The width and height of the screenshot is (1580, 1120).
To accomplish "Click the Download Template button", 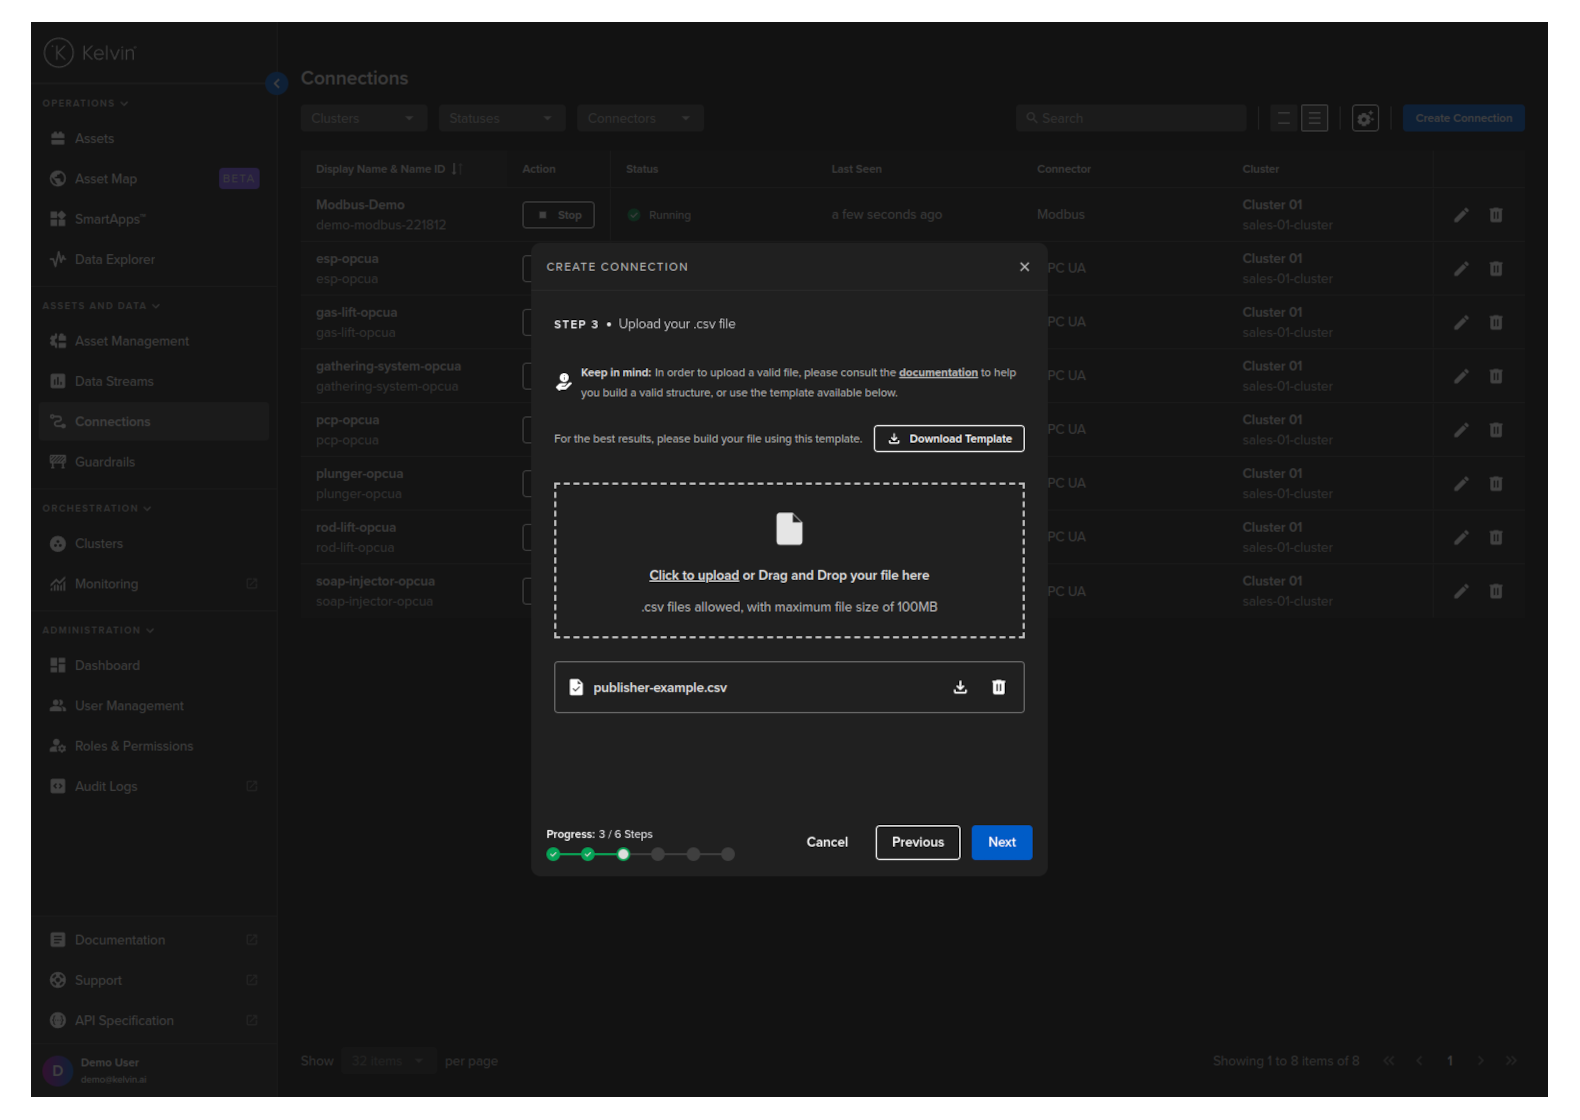I will pyautogui.click(x=948, y=439).
